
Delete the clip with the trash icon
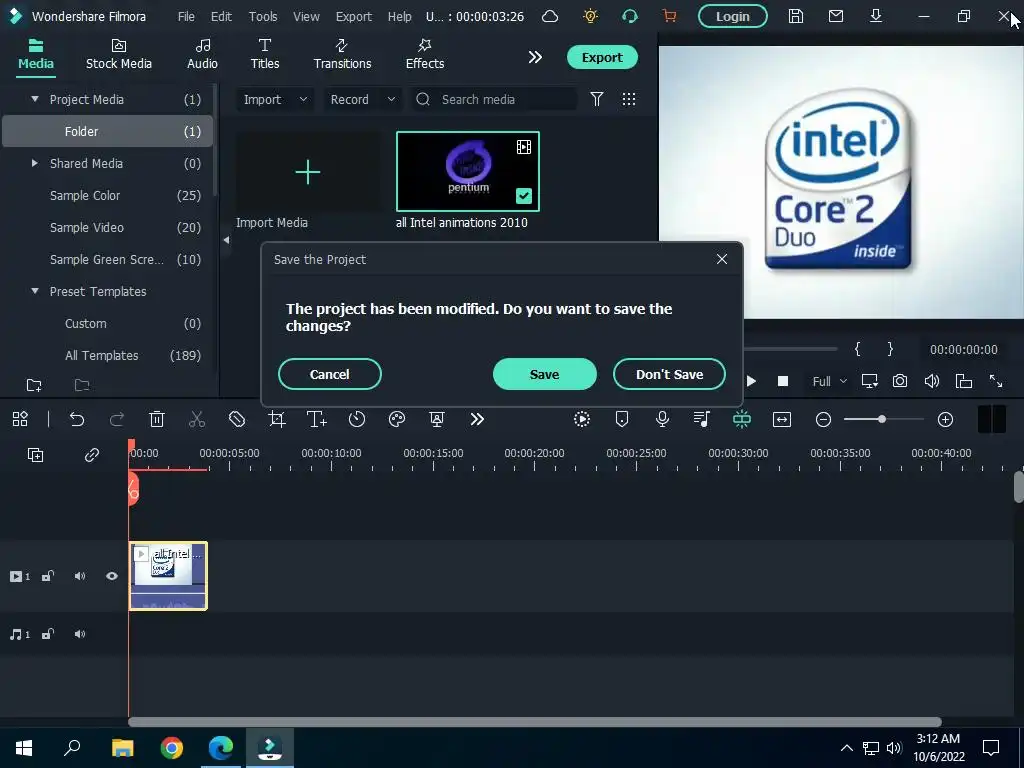click(x=157, y=419)
